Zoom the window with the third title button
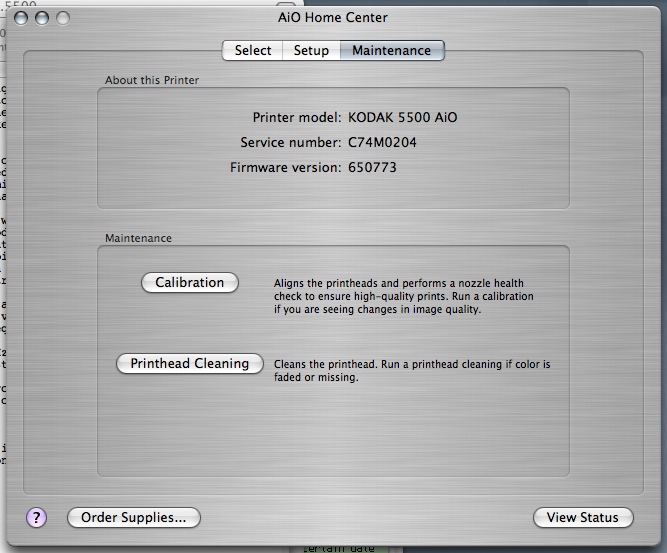 point(63,18)
